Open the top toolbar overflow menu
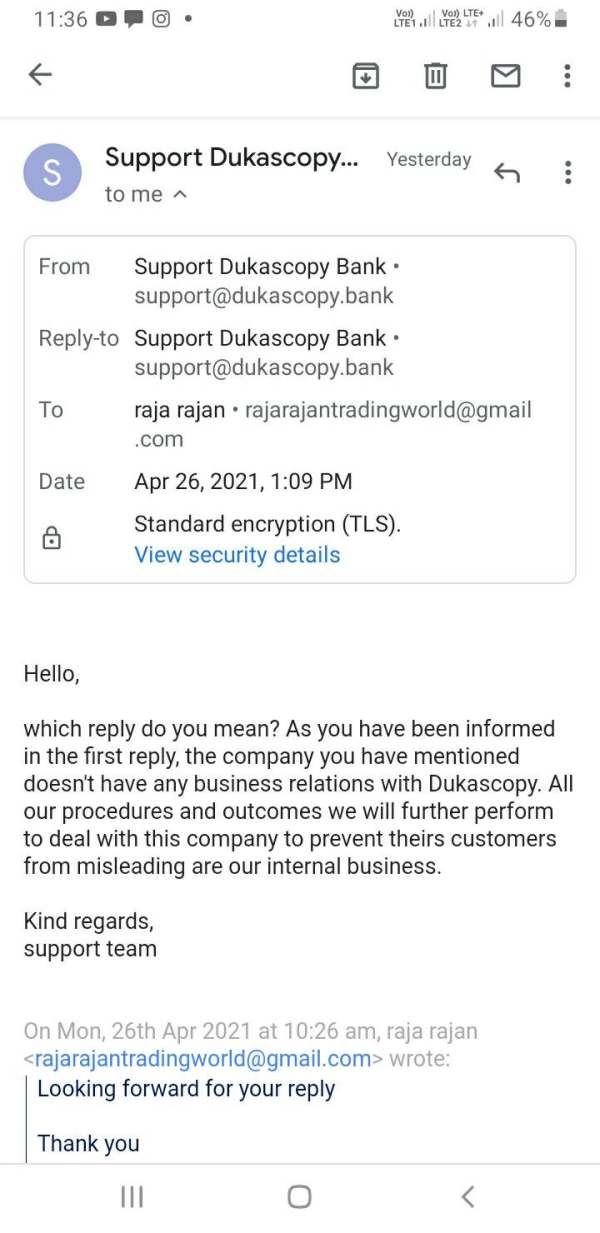The image size is (600, 1233). click(x=567, y=75)
